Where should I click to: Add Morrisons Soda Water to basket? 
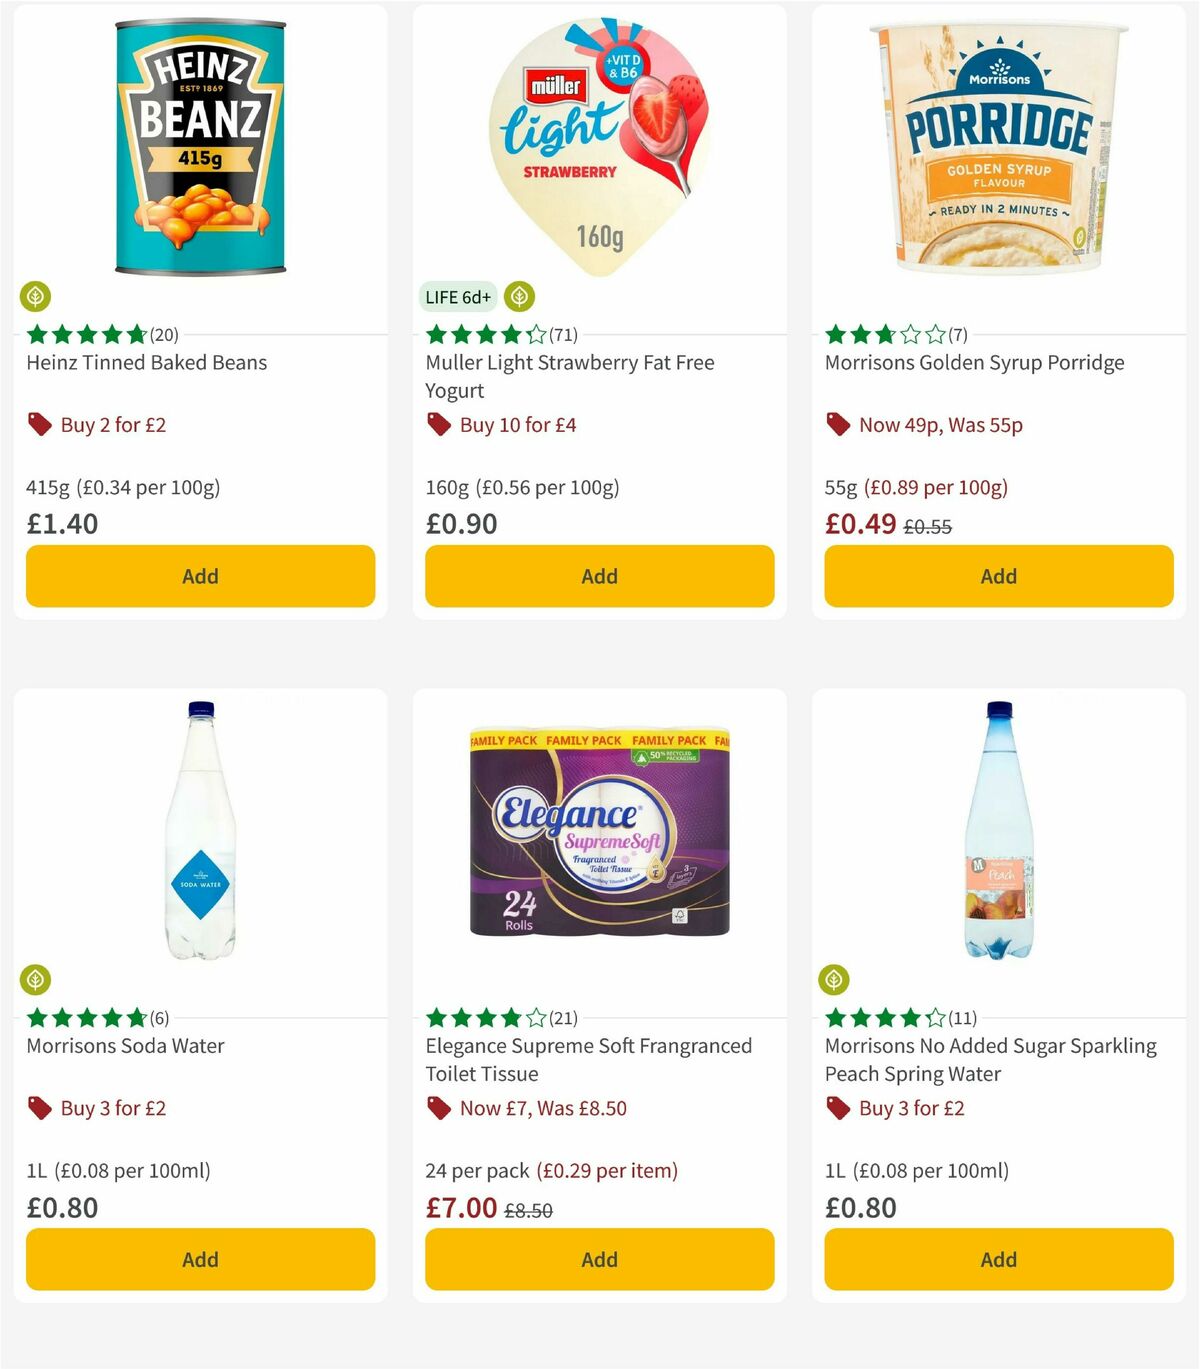[200, 1259]
